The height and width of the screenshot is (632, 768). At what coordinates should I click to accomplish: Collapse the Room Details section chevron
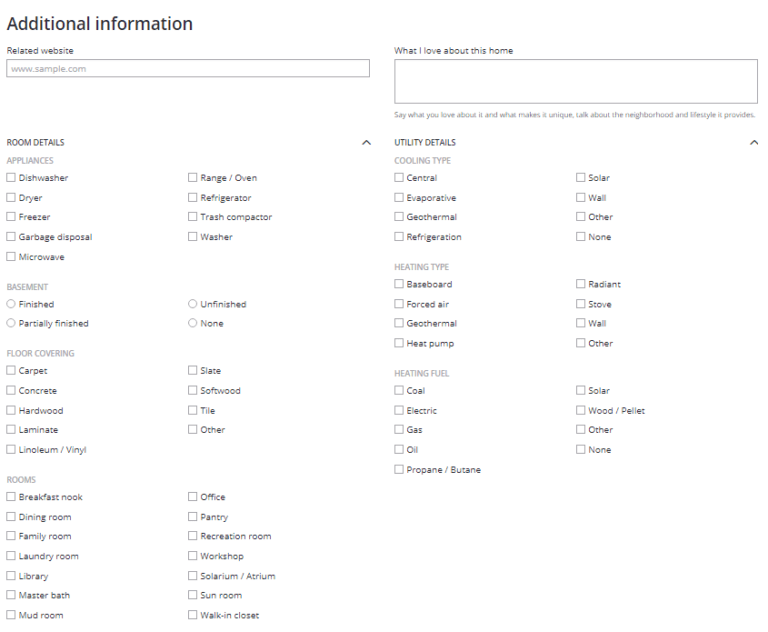pyautogui.click(x=366, y=144)
